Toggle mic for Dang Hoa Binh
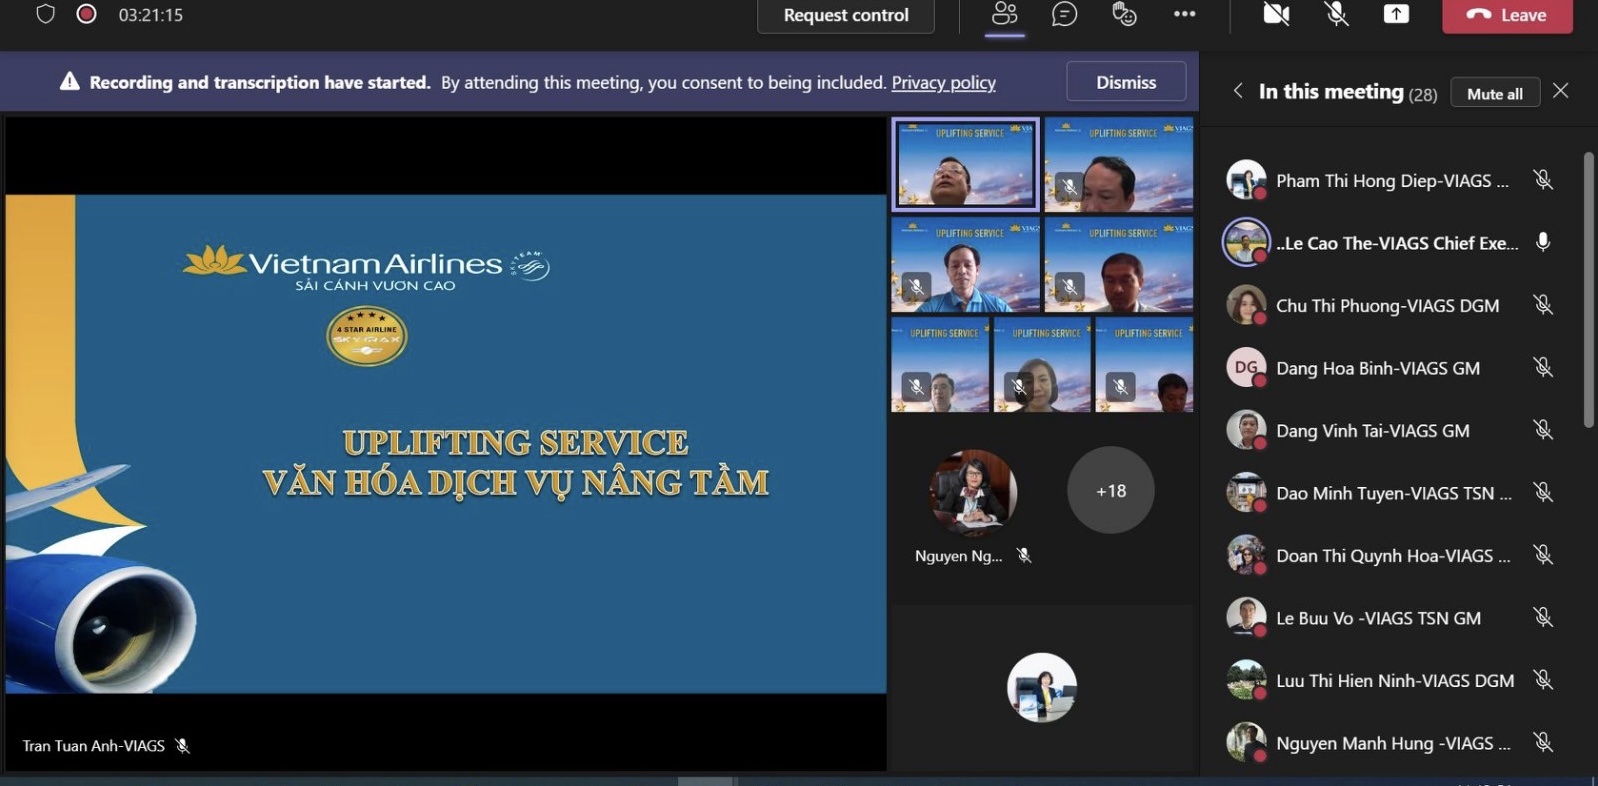 click(1543, 368)
